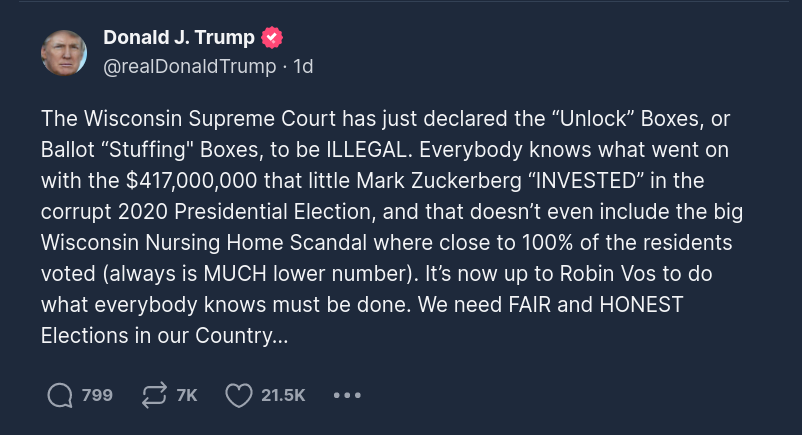Click the 21.5K likes count
The height and width of the screenshot is (435, 802).
283,396
